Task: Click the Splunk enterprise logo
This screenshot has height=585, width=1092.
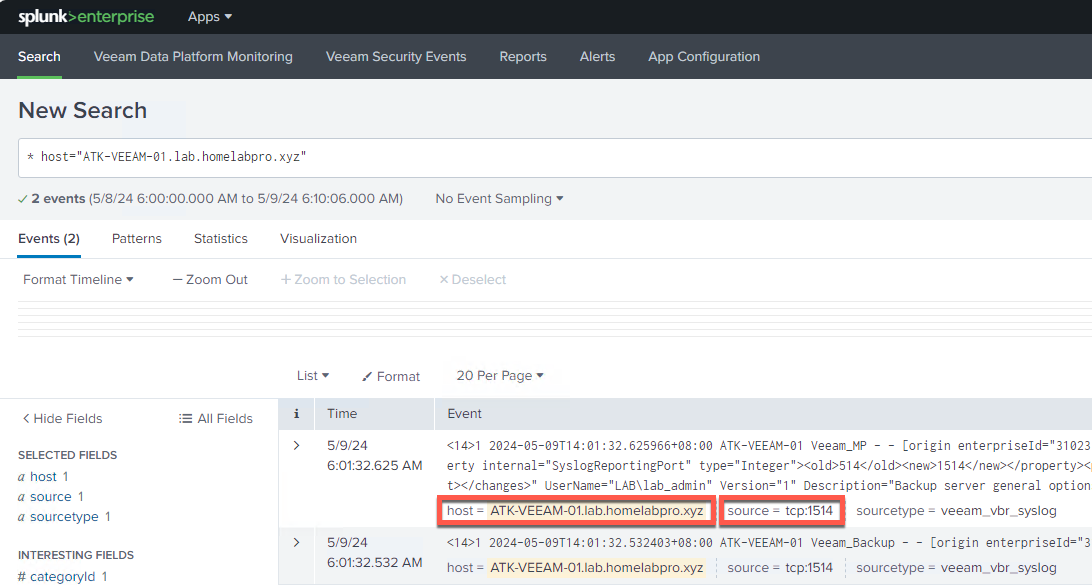Action: [85, 17]
